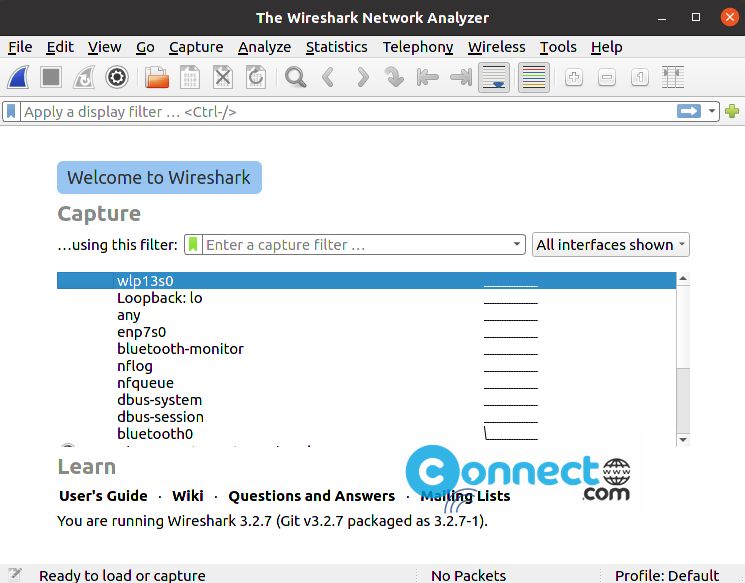Select the dbus-system interface
The image size is (745, 583).
366,400
